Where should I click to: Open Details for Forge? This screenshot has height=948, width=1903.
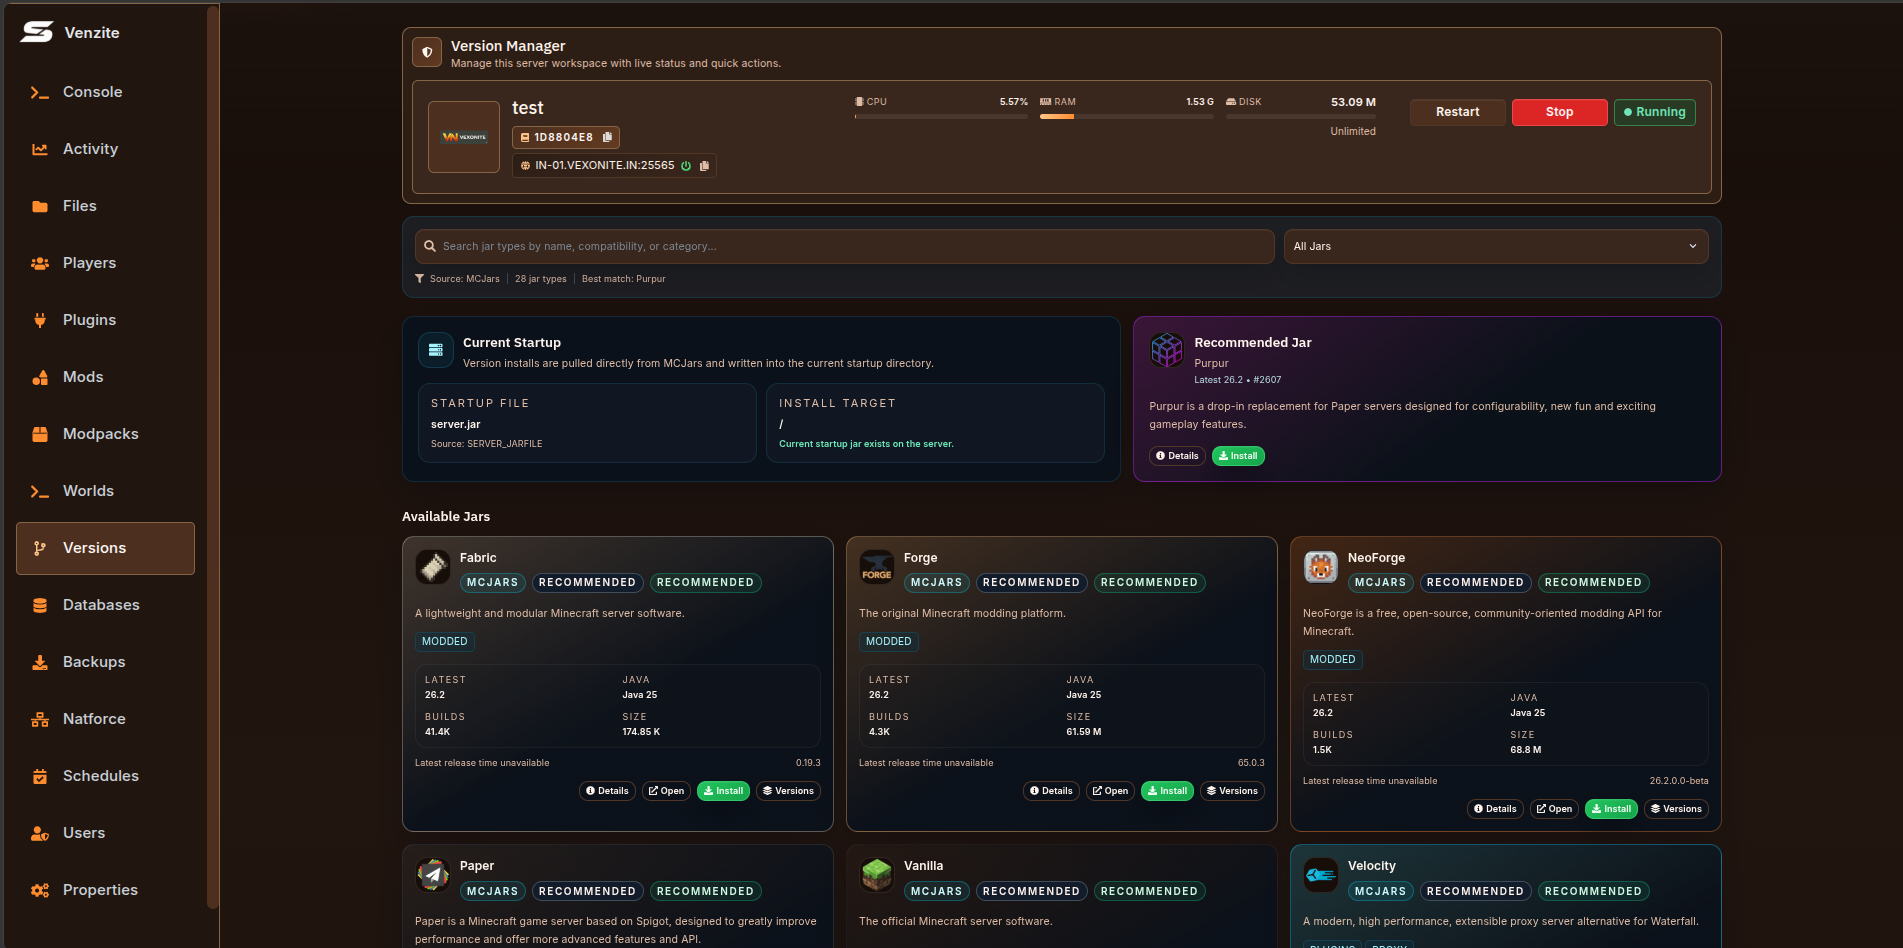pos(1051,791)
